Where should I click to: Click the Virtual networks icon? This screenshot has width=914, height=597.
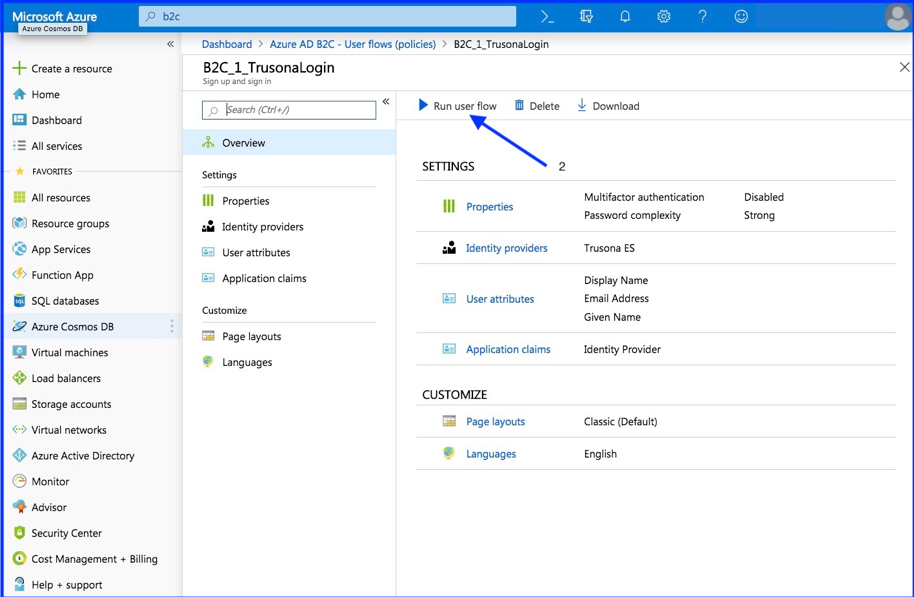[19, 430]
